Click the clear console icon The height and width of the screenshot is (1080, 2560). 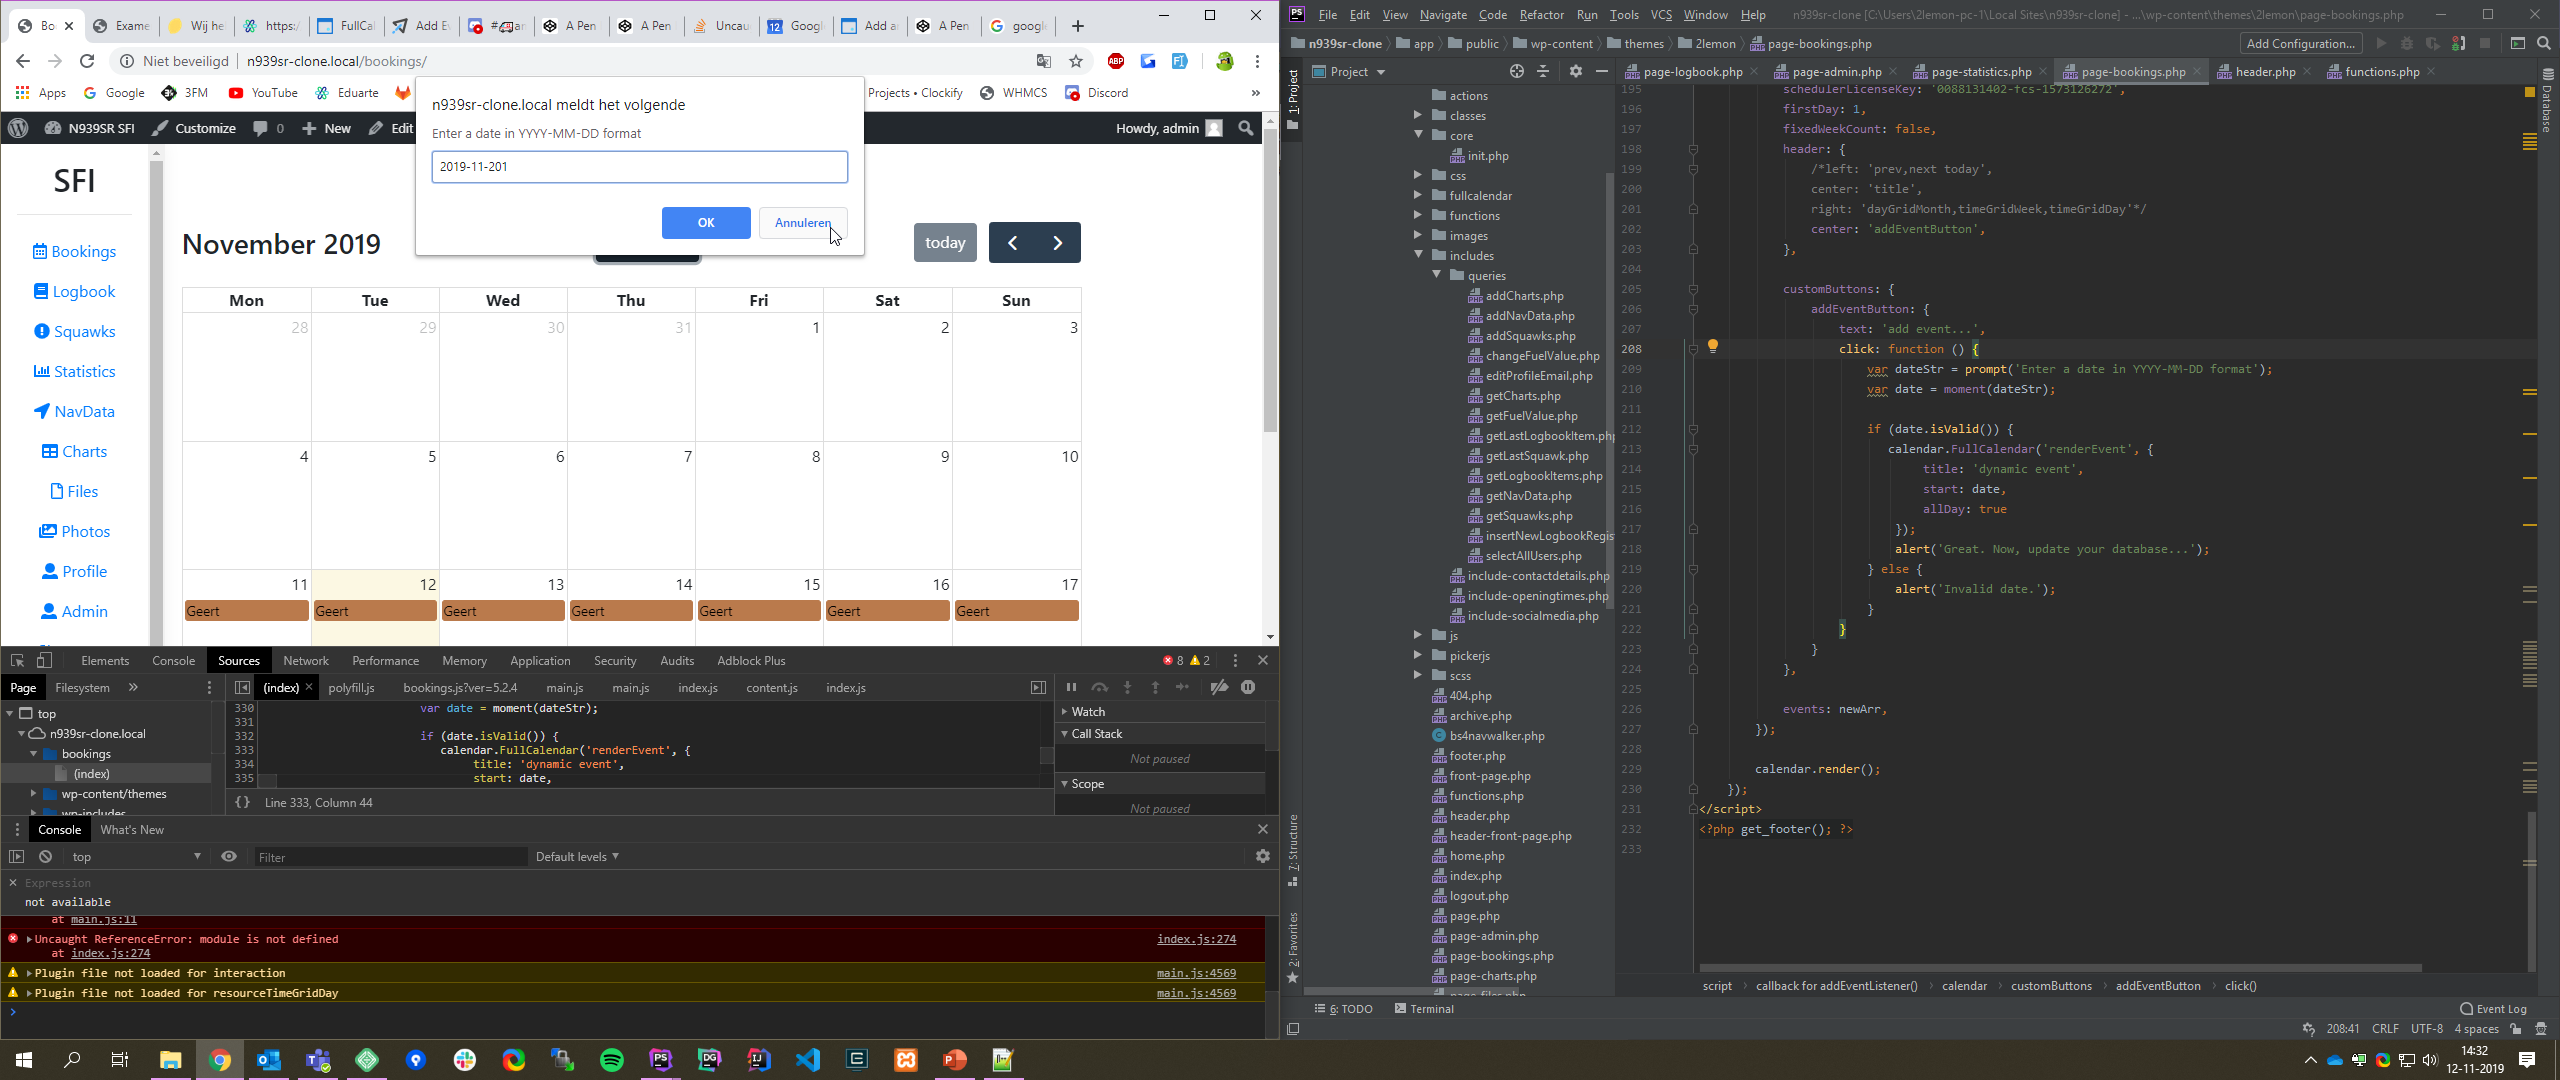tap(45, 857)
